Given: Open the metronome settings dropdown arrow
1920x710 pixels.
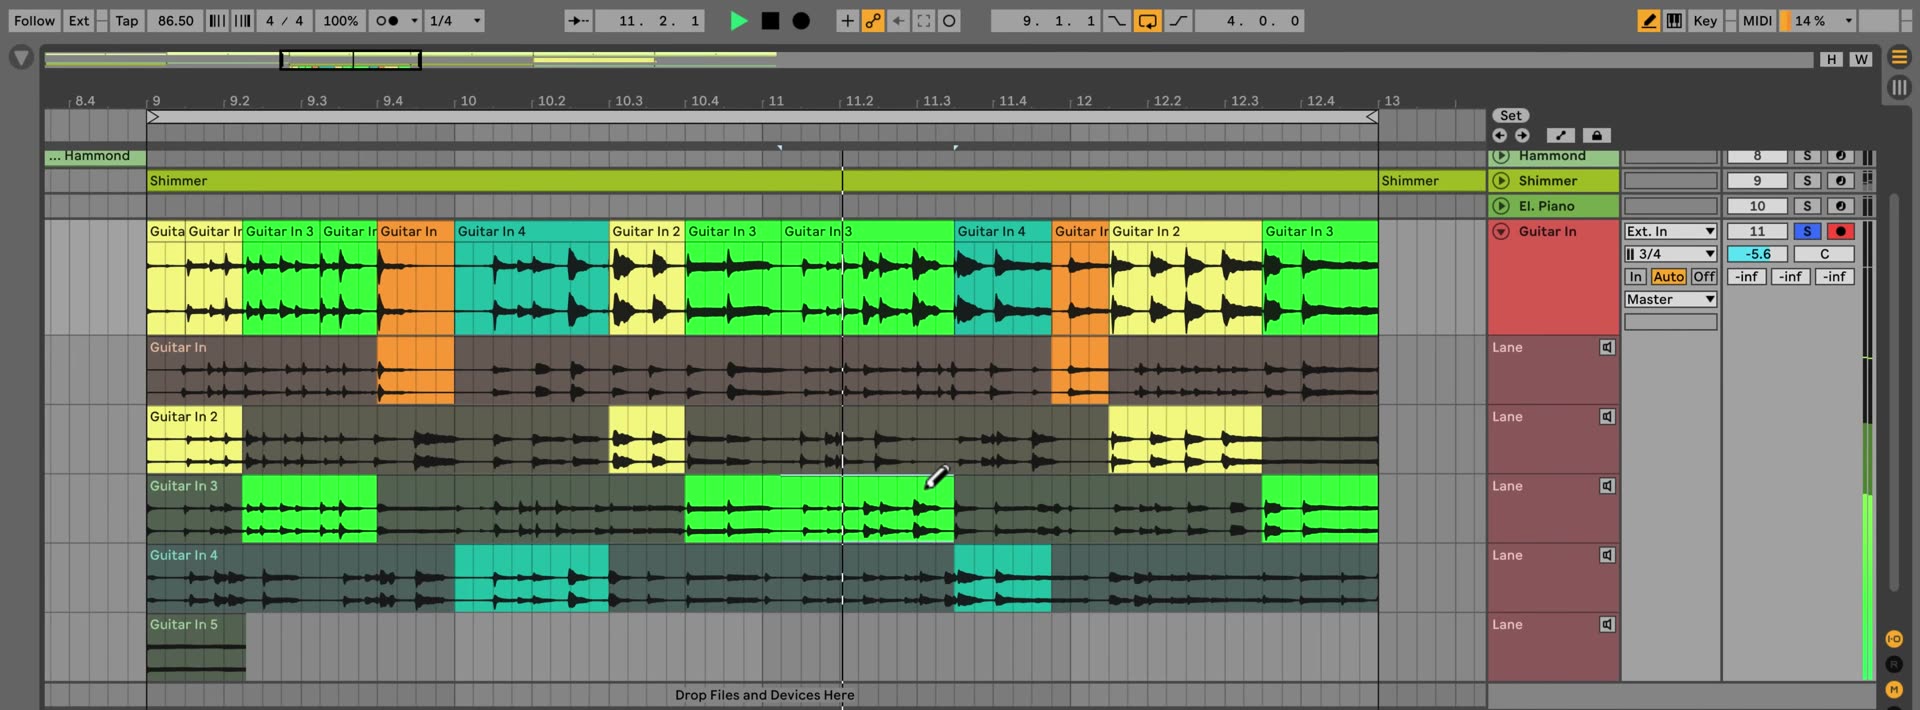Looking at the screenshot, I should tap(414, 20).
